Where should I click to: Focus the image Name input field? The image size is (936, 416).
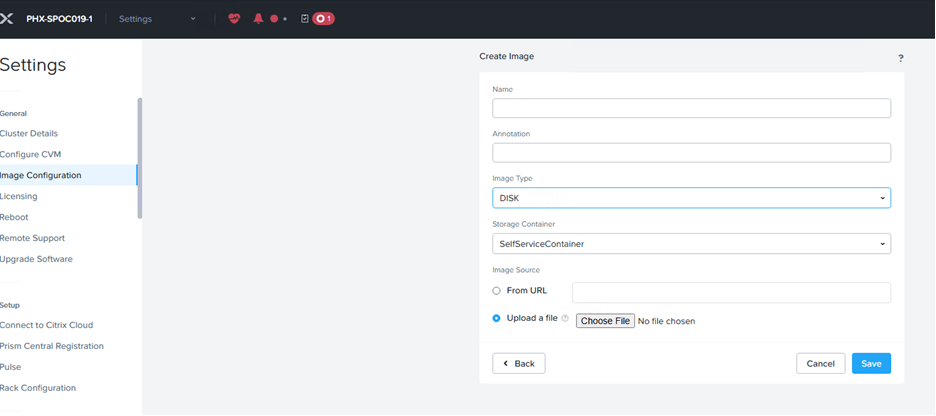(691, 108)
